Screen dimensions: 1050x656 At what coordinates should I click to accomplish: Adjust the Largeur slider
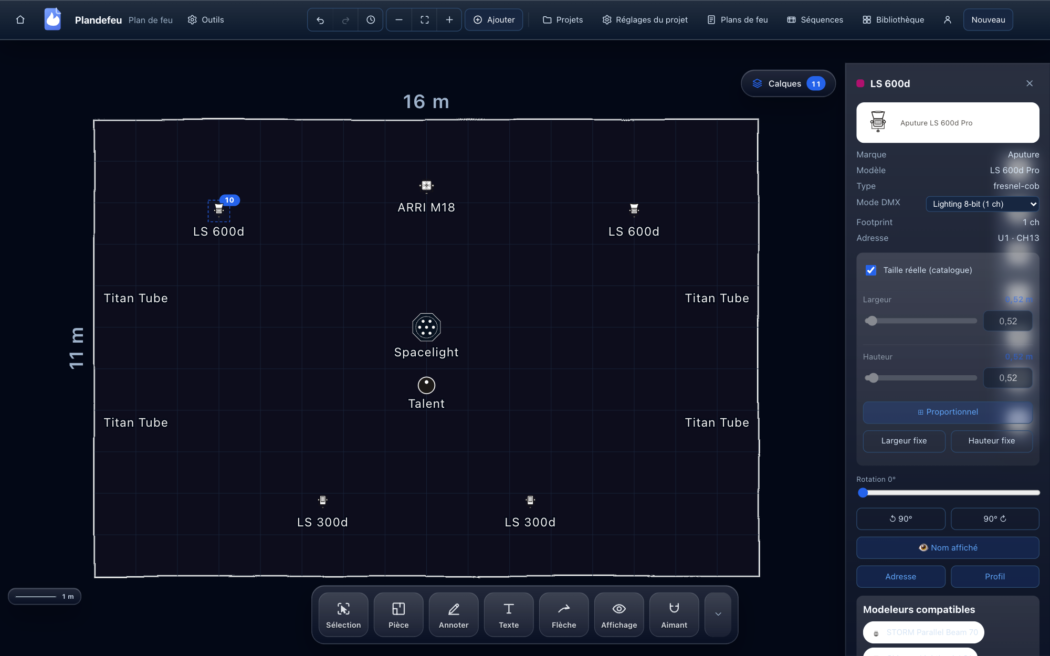click(920, 321)
